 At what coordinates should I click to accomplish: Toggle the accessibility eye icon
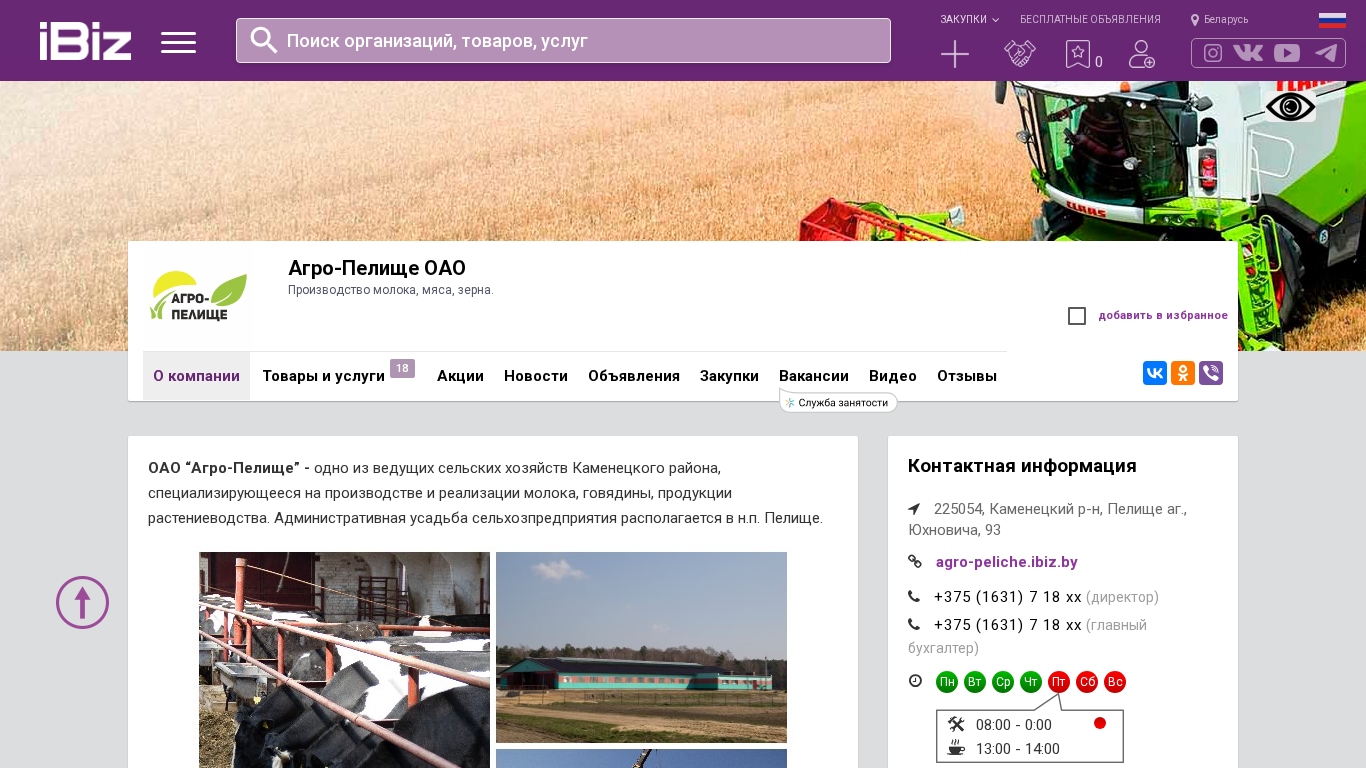coord(1290,106)
